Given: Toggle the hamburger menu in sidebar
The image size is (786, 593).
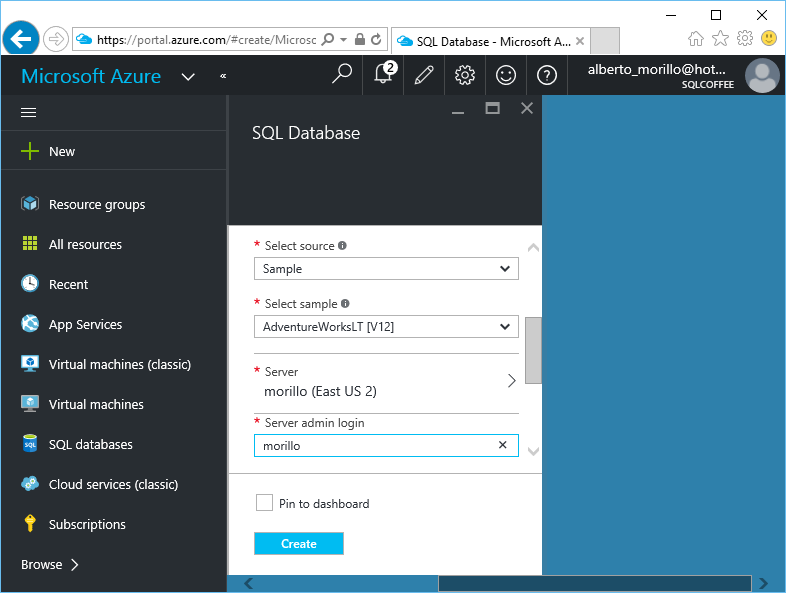Looking at the screenshot, I should pyautogui.click(x=29, y=112).
